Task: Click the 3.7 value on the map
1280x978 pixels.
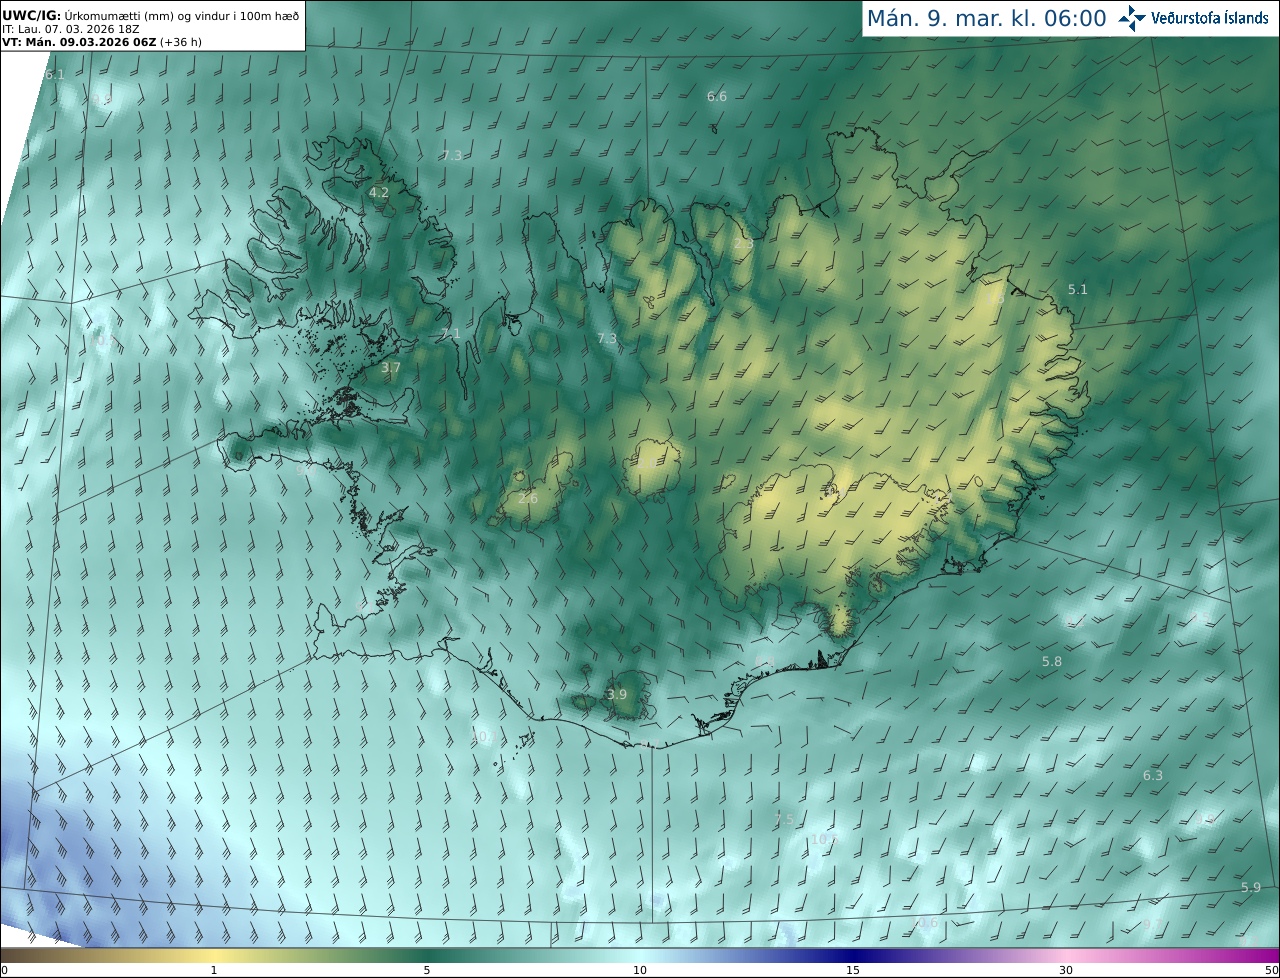Action: pos(391,368)
